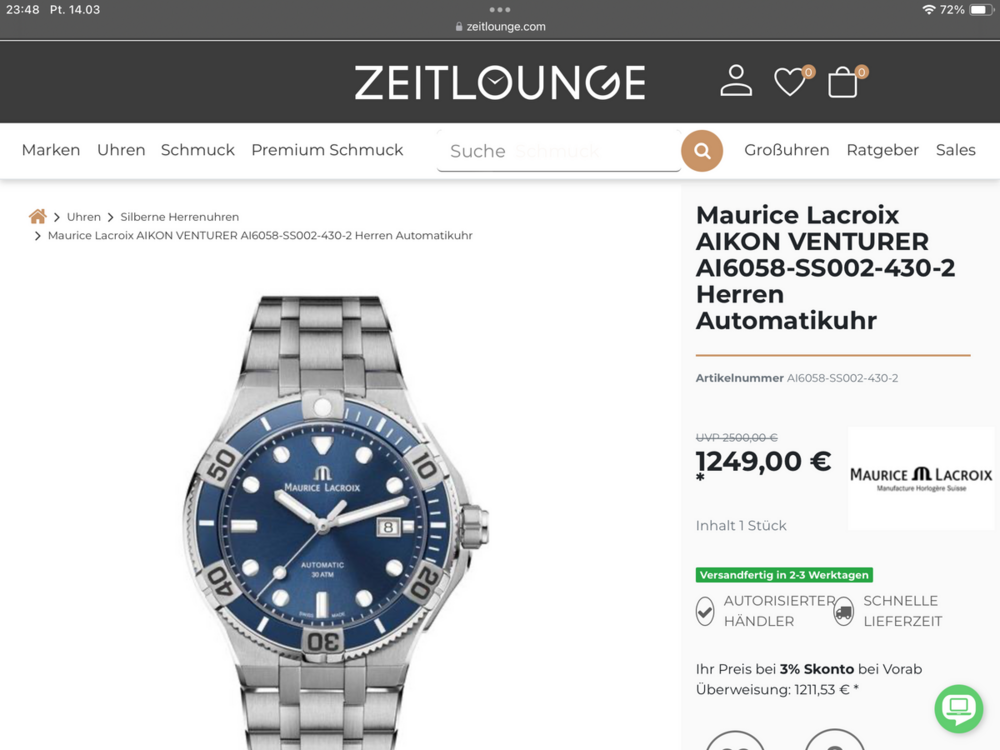Open the user account icon

[x=736, y=81]
